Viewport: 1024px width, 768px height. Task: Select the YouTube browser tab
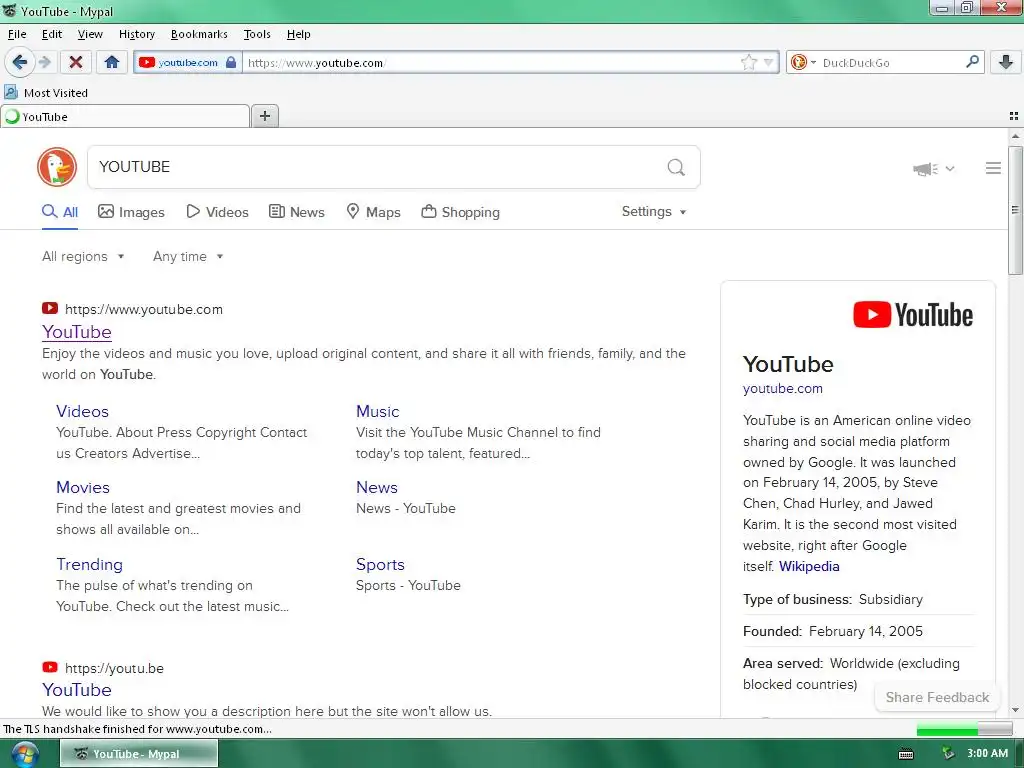pyautogui.click(x=125, y=117)
